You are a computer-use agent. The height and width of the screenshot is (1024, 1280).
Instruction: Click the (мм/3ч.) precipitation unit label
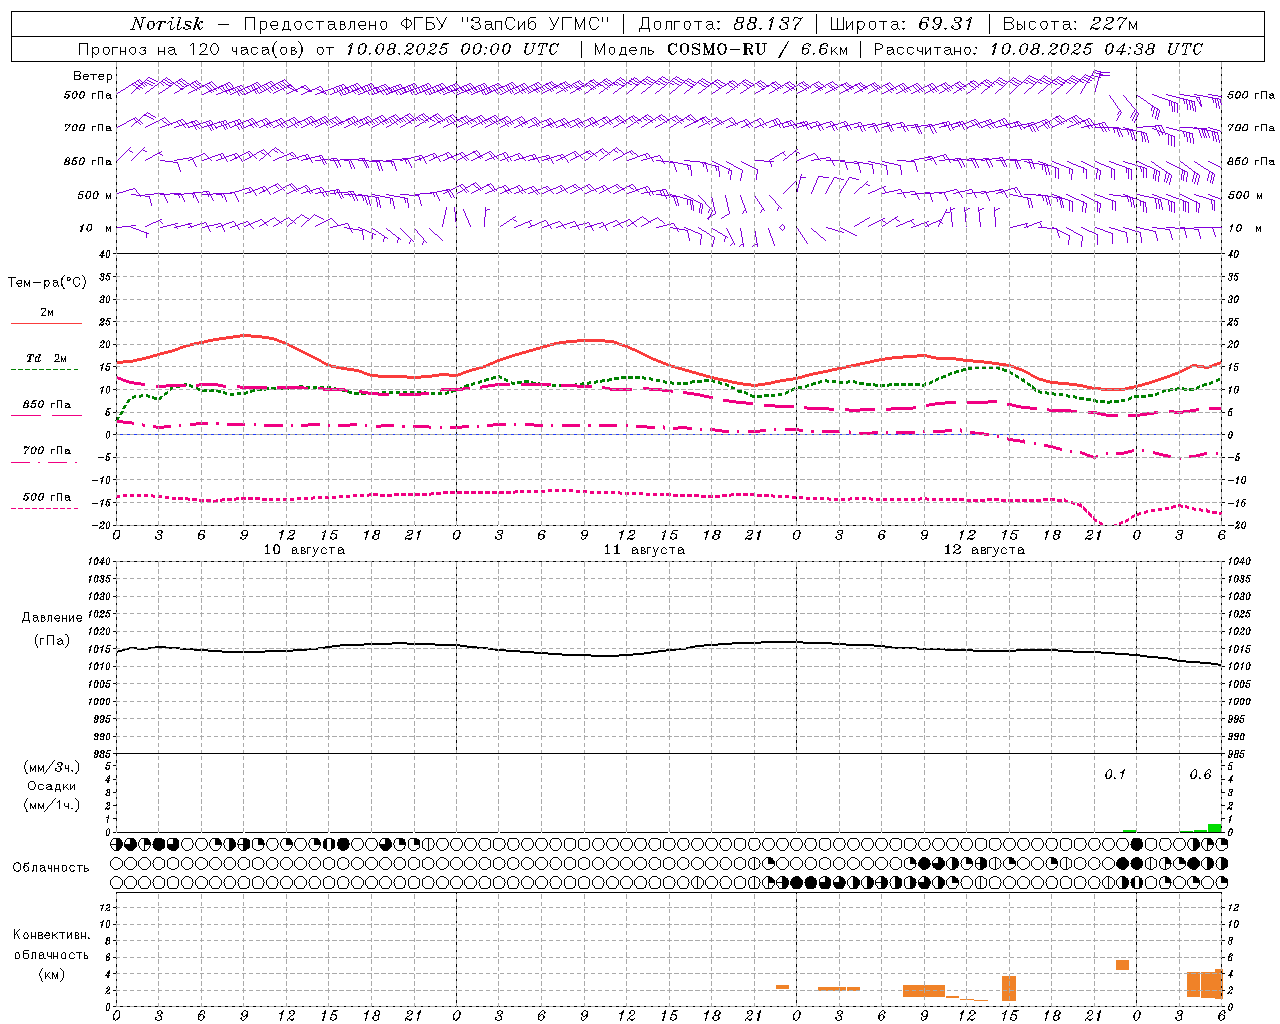click(52, 767)
